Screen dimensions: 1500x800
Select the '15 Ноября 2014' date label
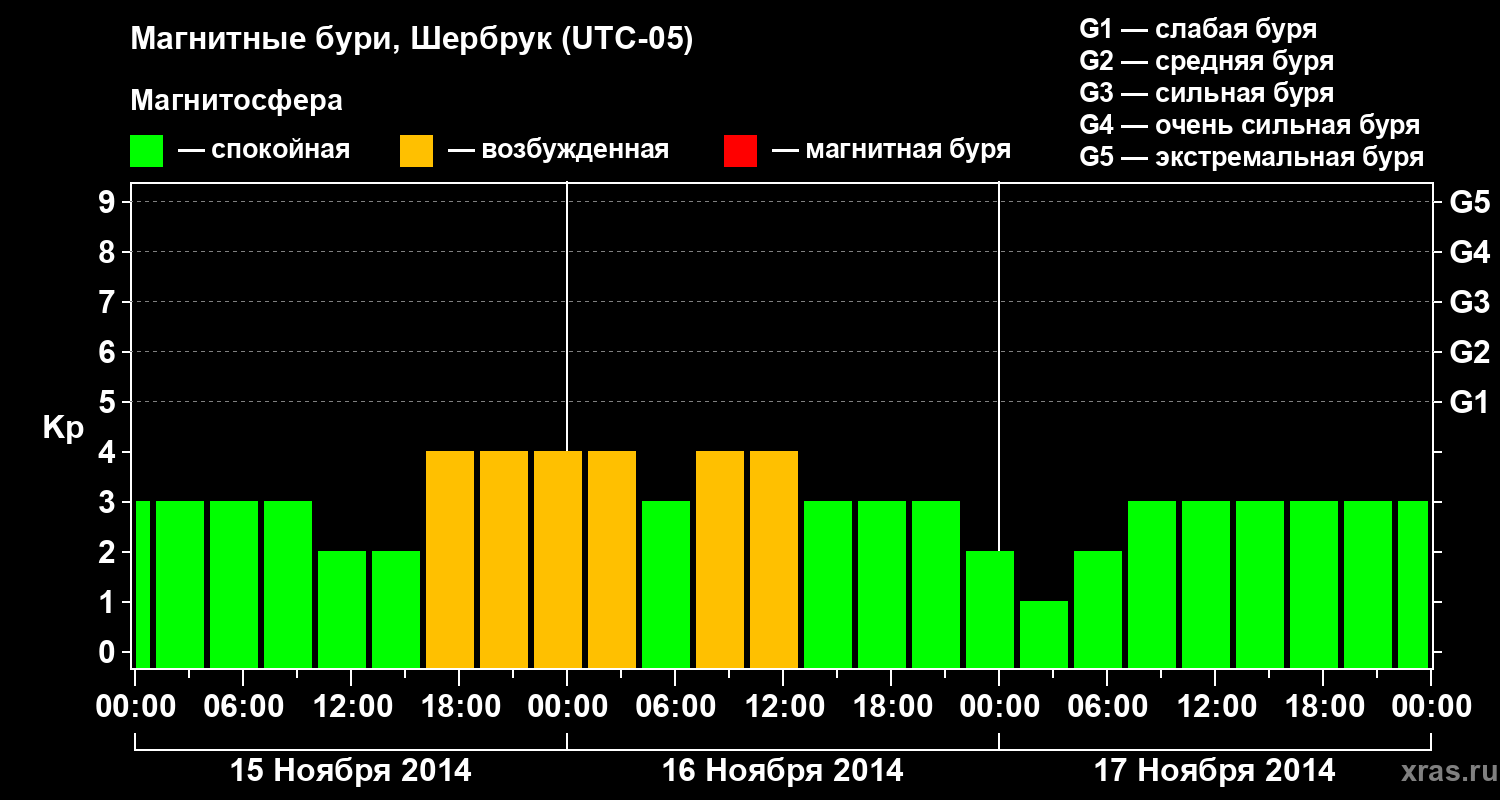(351, 771)
